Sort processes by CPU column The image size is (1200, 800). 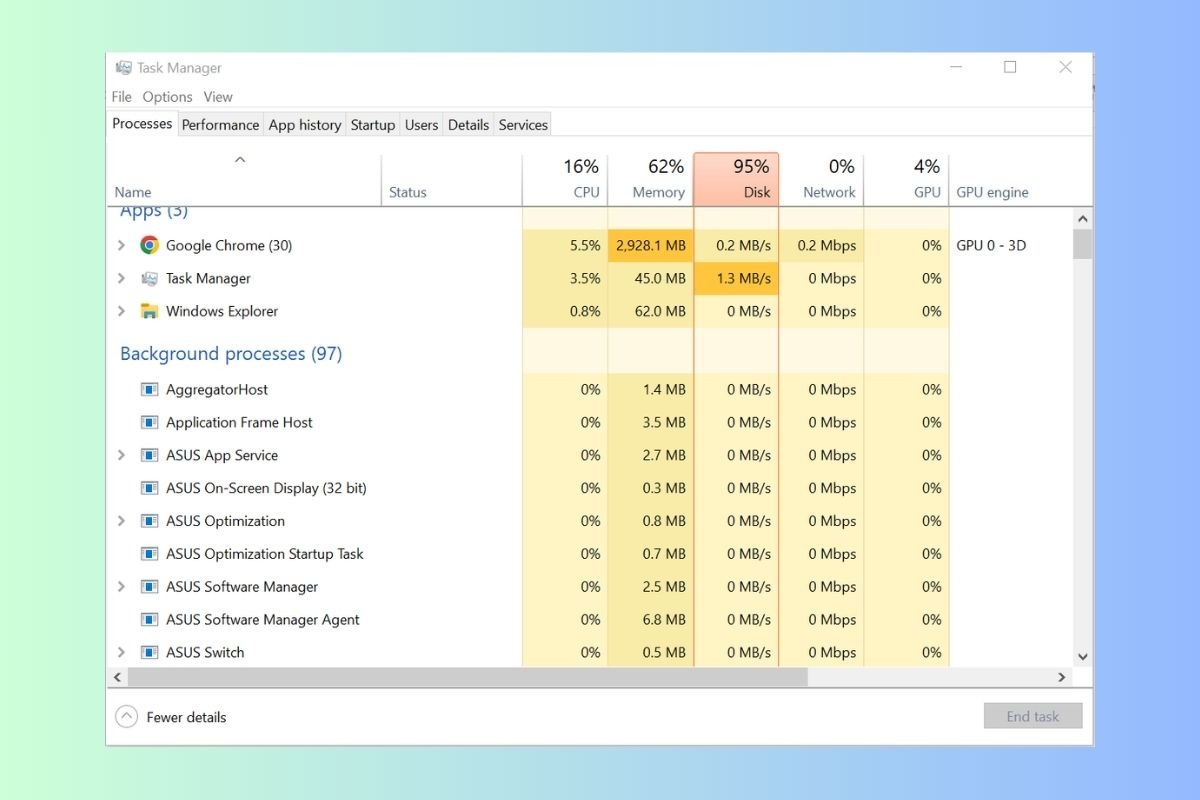pos(565,180)
